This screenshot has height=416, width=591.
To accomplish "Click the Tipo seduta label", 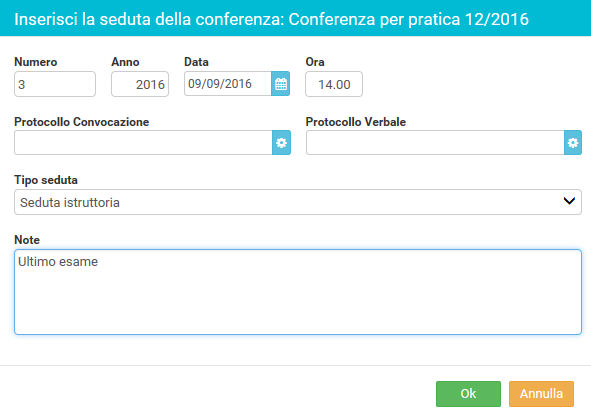I will click(x=46, y=180).
